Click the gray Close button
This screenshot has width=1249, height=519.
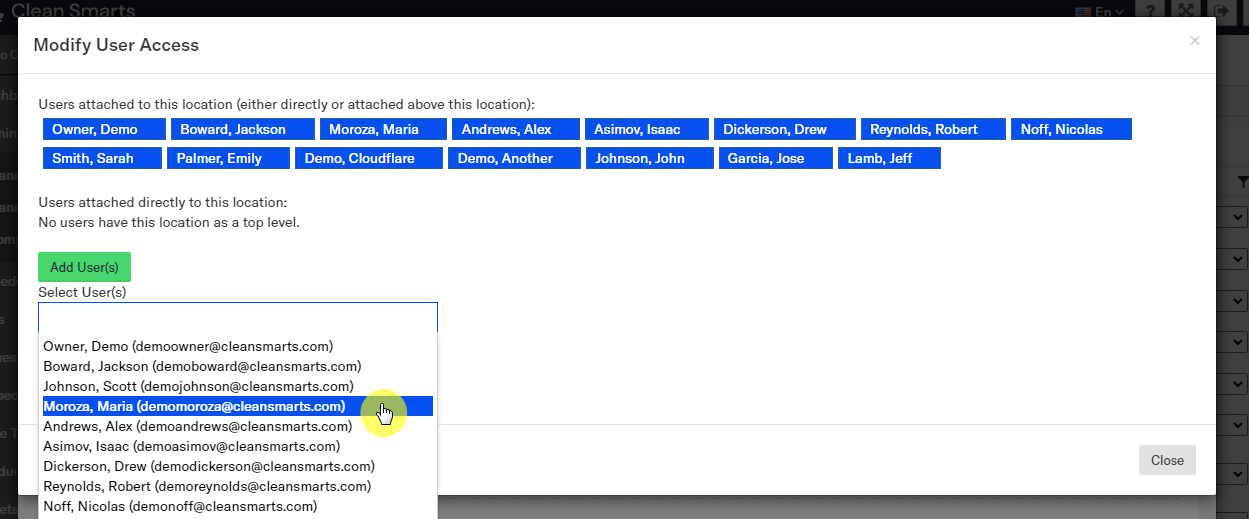coord(1166,460)
